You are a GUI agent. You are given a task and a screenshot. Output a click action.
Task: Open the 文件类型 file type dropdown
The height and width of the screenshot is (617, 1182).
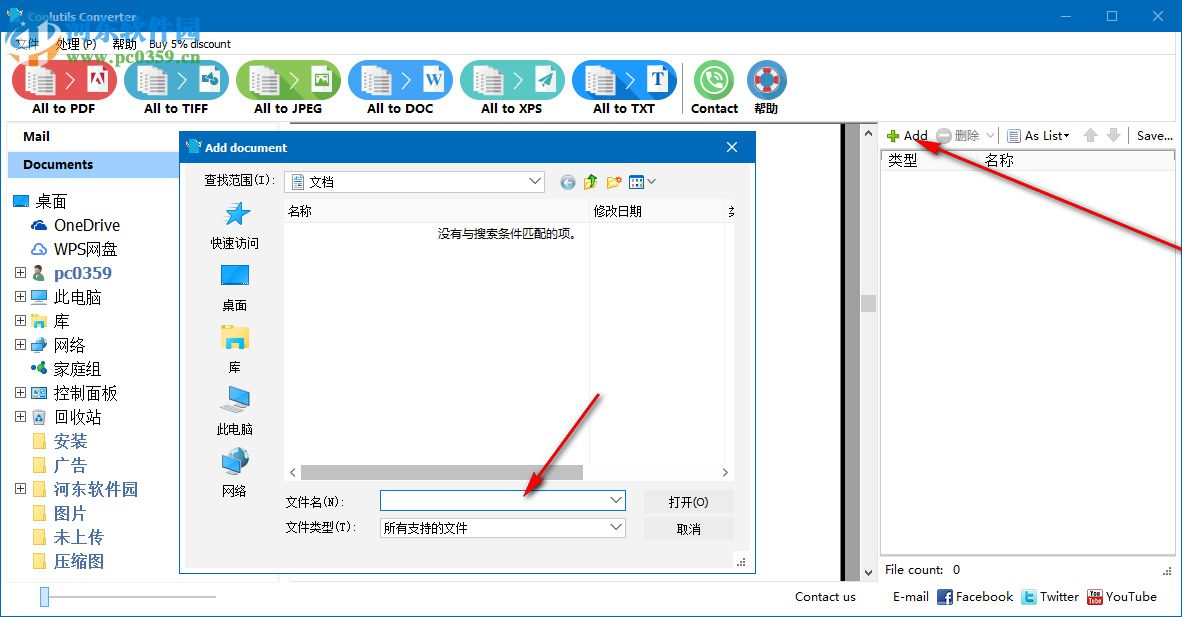[x=617, y=528]
